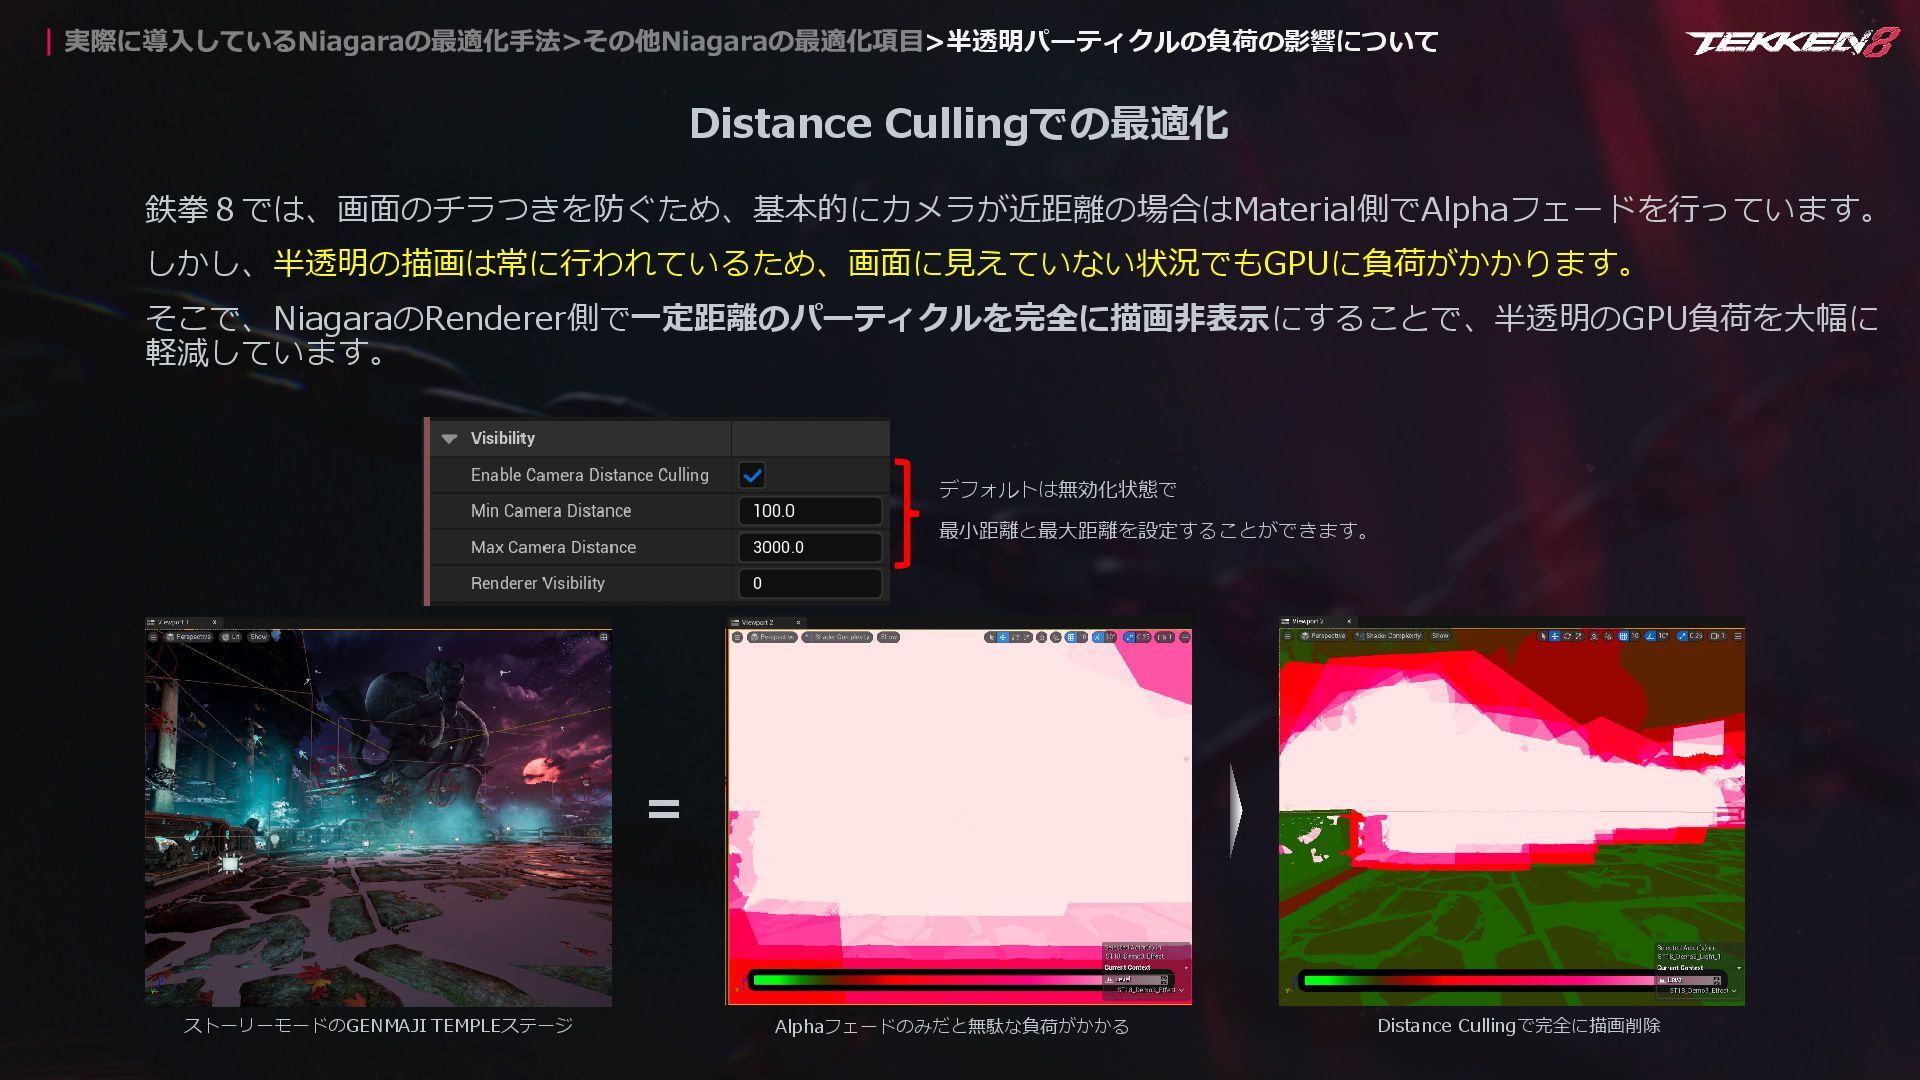Click select mode cursor icon in middle viewport
Viewport: 1920px width, 1080px height.
coord(992,637)
